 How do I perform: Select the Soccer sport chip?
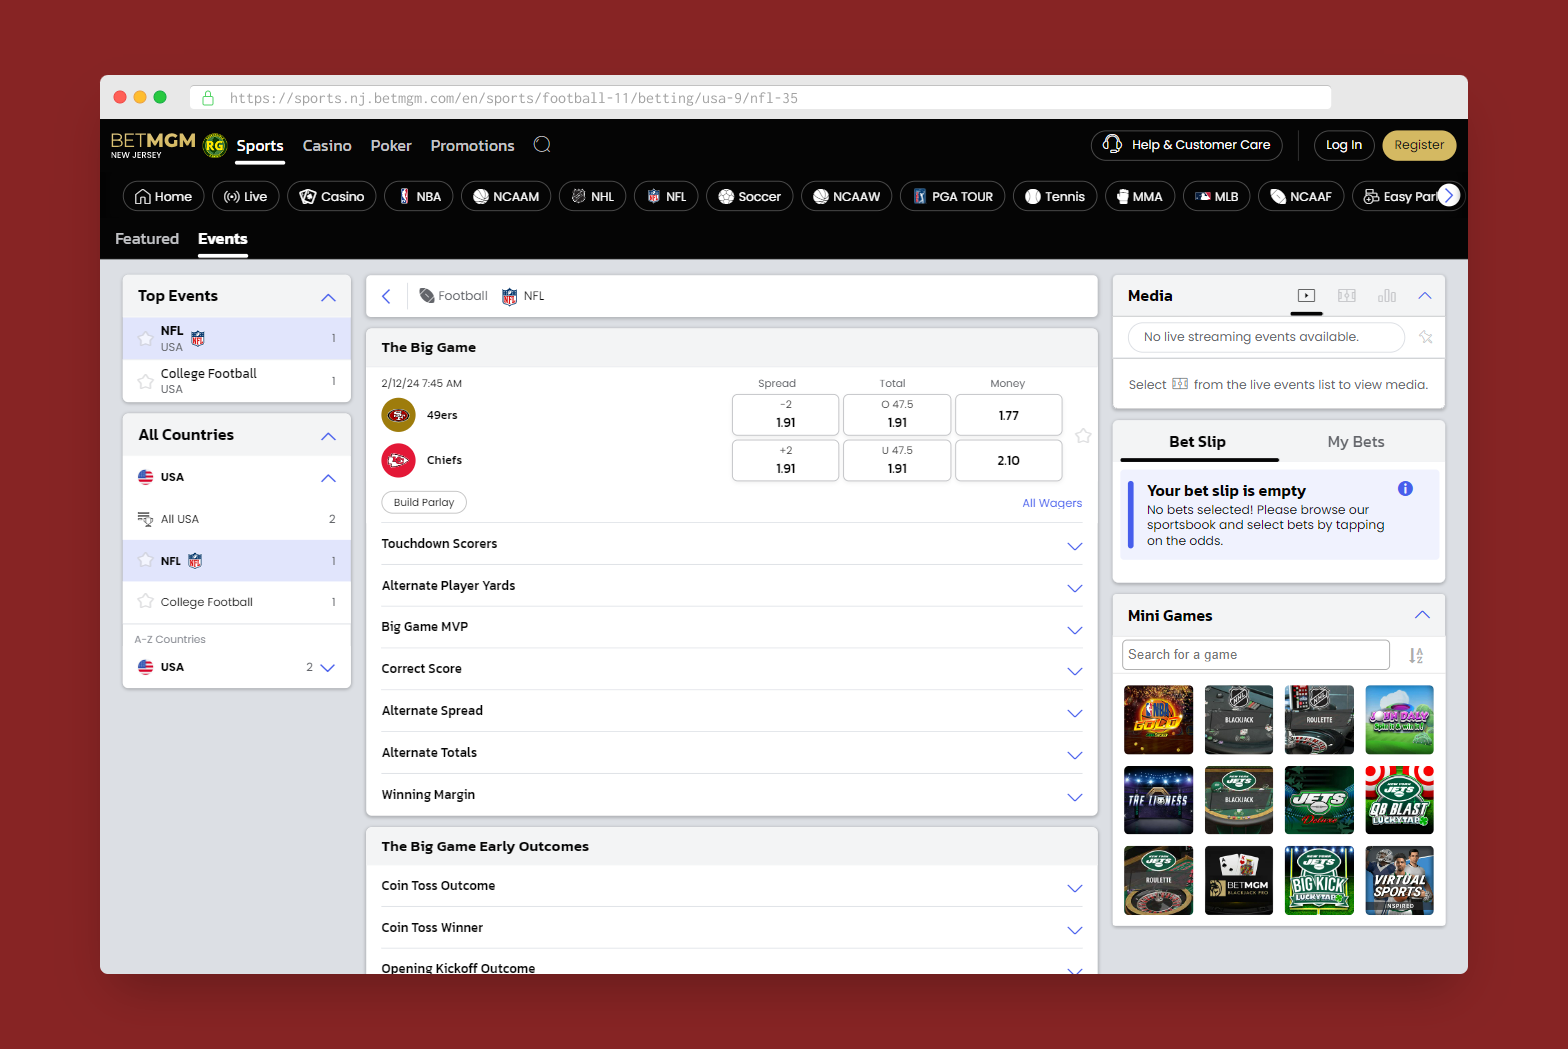(750, 196)
